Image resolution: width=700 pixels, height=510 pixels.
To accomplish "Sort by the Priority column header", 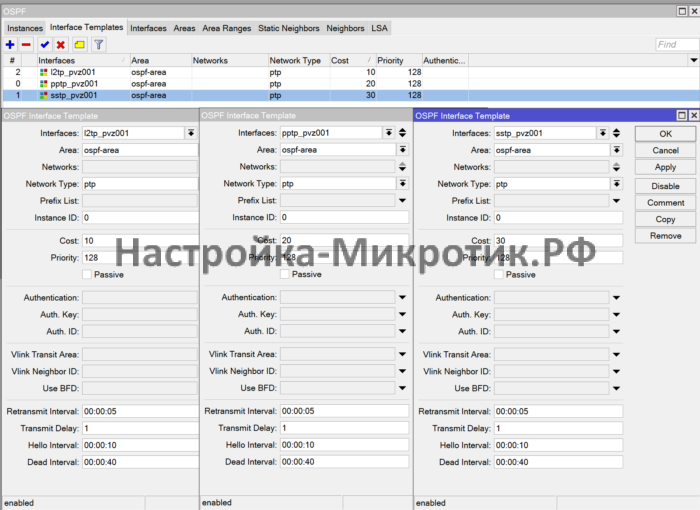I will coord(399,60).
